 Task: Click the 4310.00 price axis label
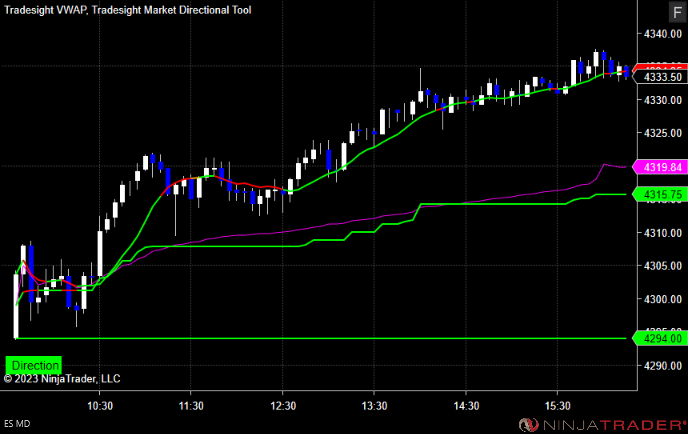click(663, 233)
